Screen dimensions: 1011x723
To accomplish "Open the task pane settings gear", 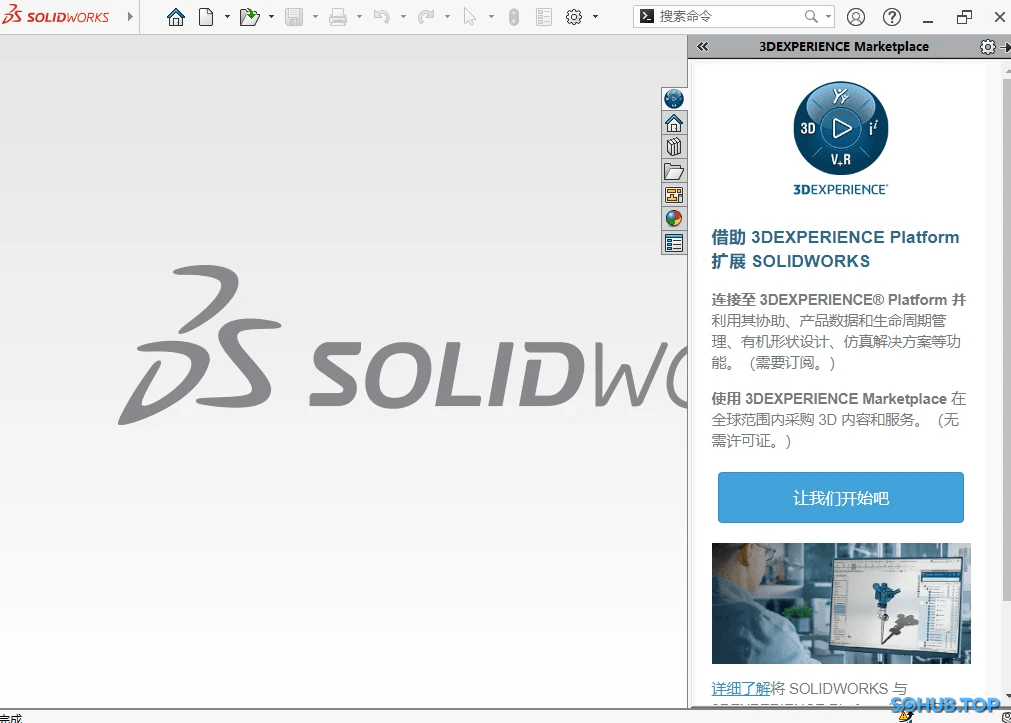I will pyautogui.click(x=986, y=46).
